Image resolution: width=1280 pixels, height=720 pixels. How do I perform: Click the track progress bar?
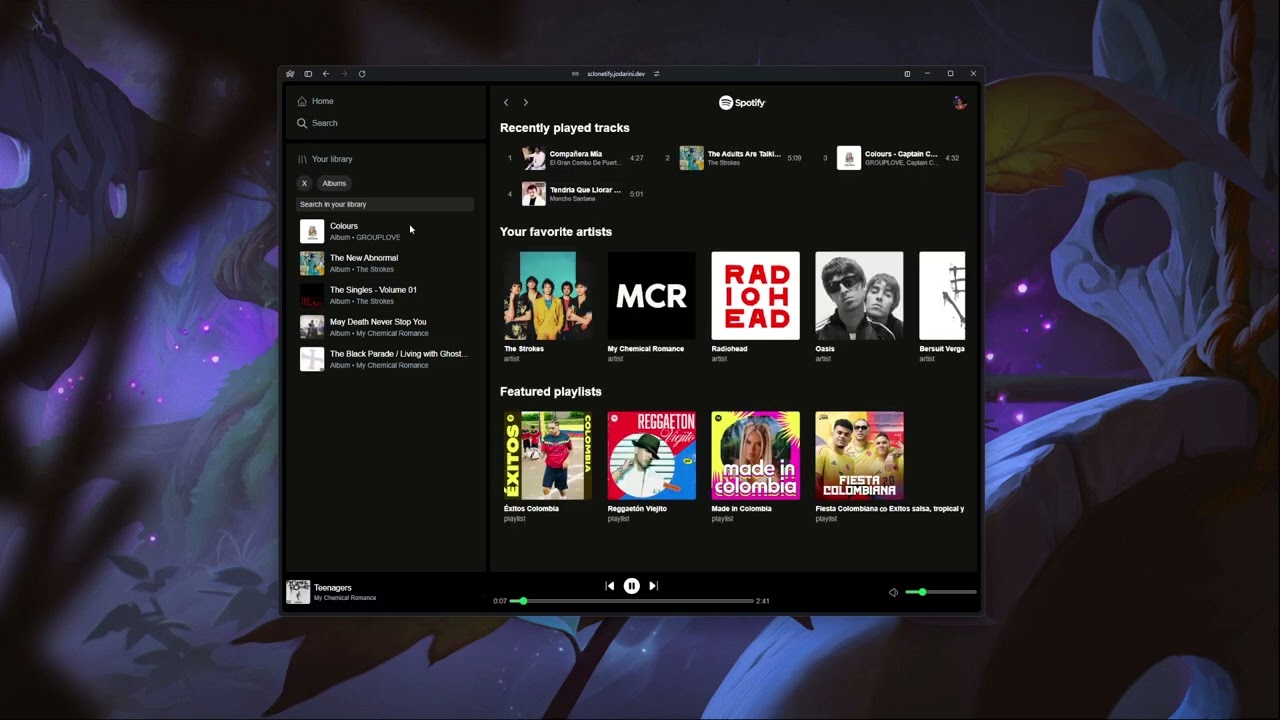[632, 601]
